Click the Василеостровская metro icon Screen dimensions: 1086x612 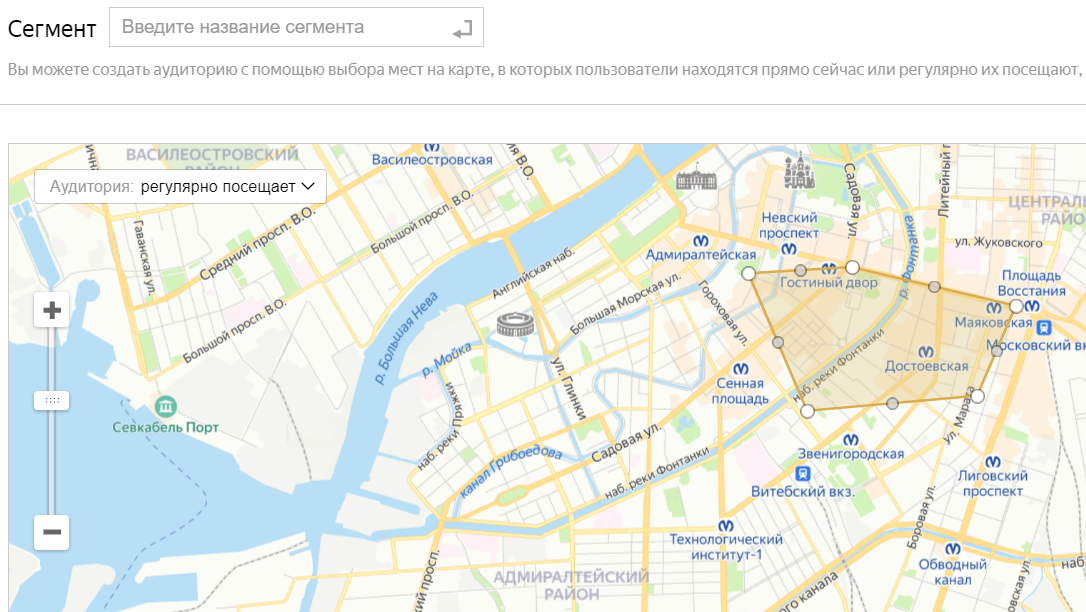[x=431, y=147]
